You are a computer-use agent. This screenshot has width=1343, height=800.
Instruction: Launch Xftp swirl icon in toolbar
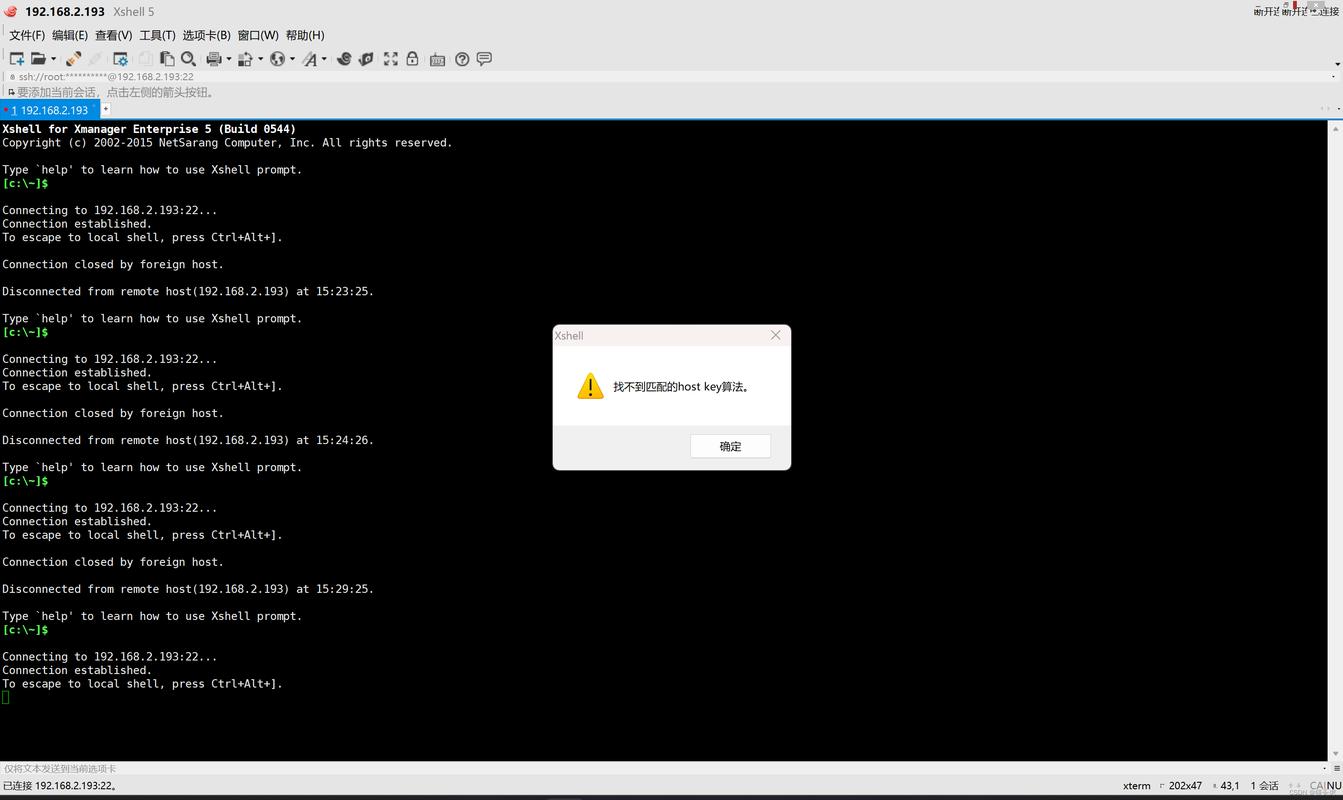344,59
